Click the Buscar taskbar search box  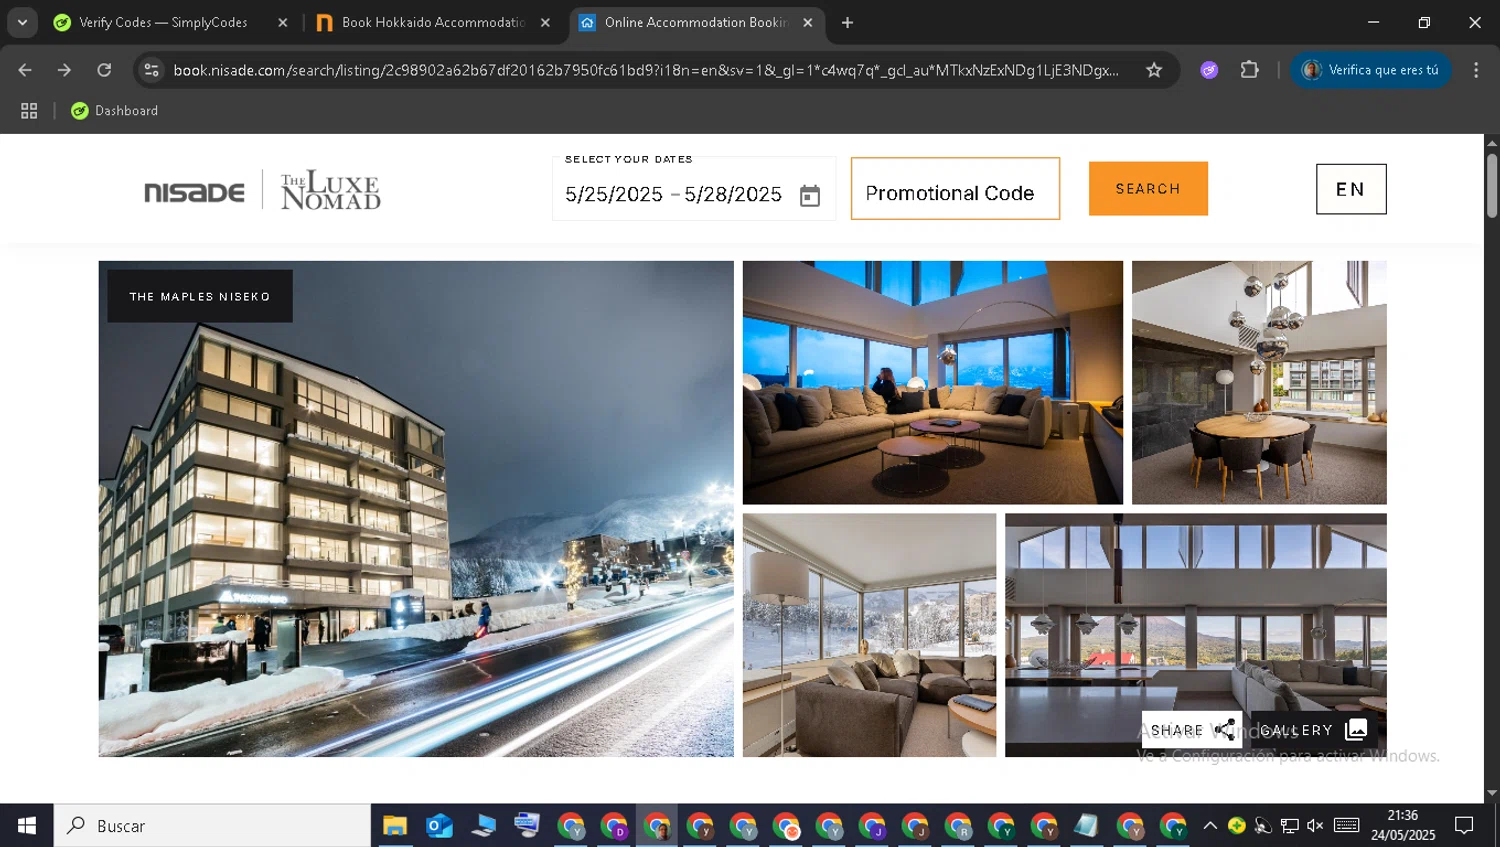pyautogui.click(x=212, y=826)
